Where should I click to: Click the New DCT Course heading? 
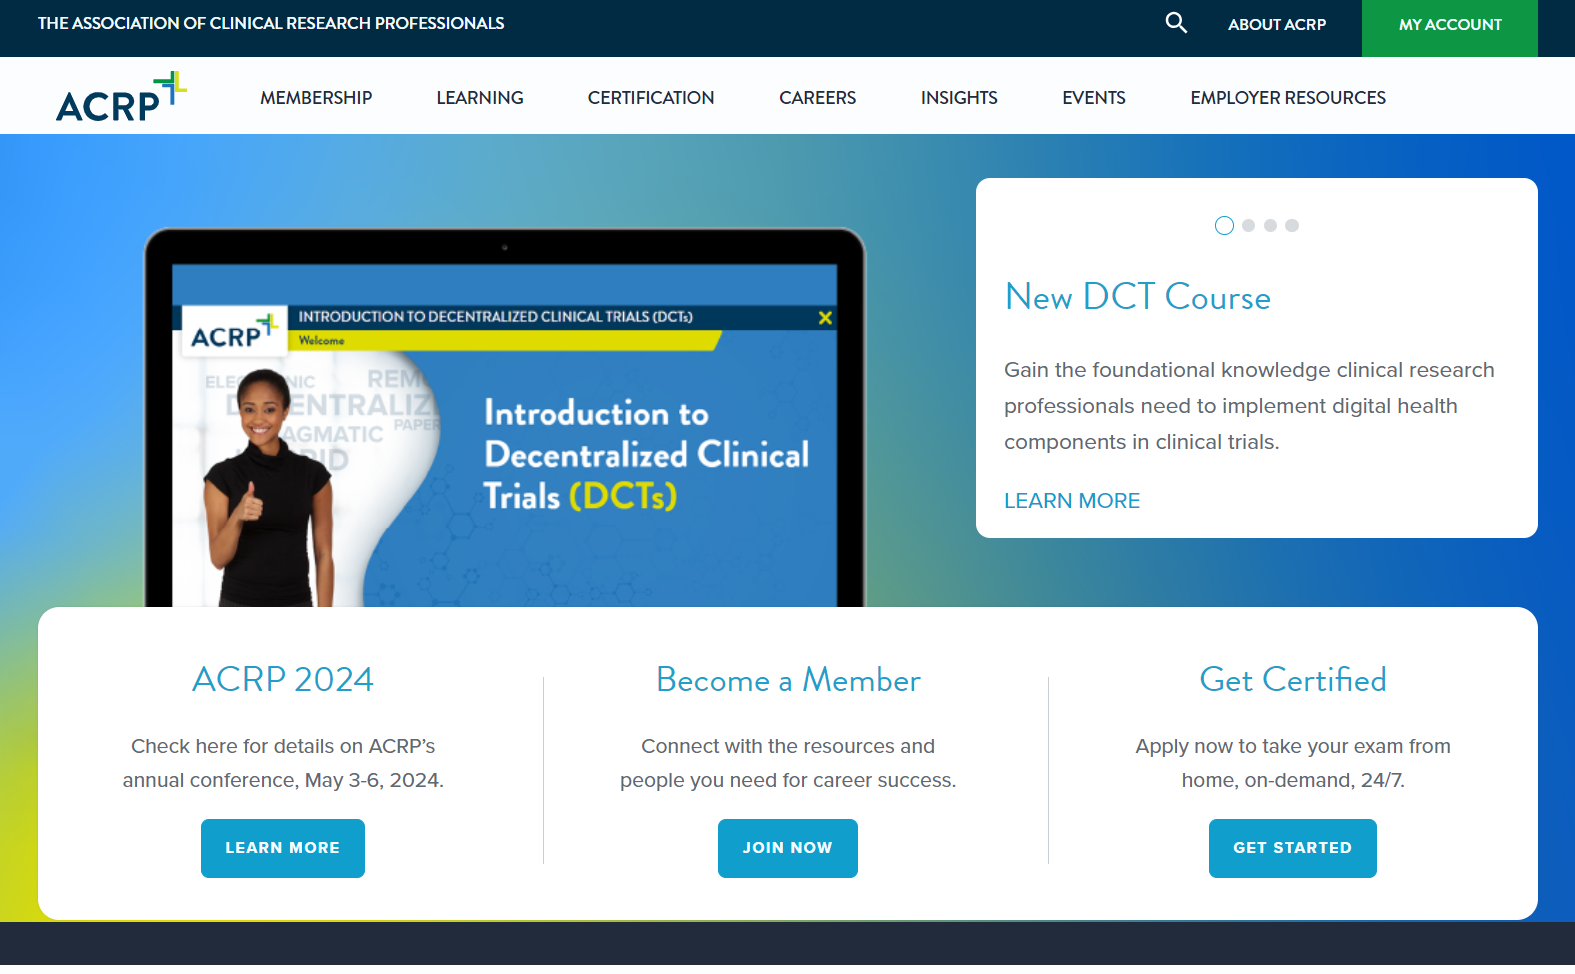1138,297
